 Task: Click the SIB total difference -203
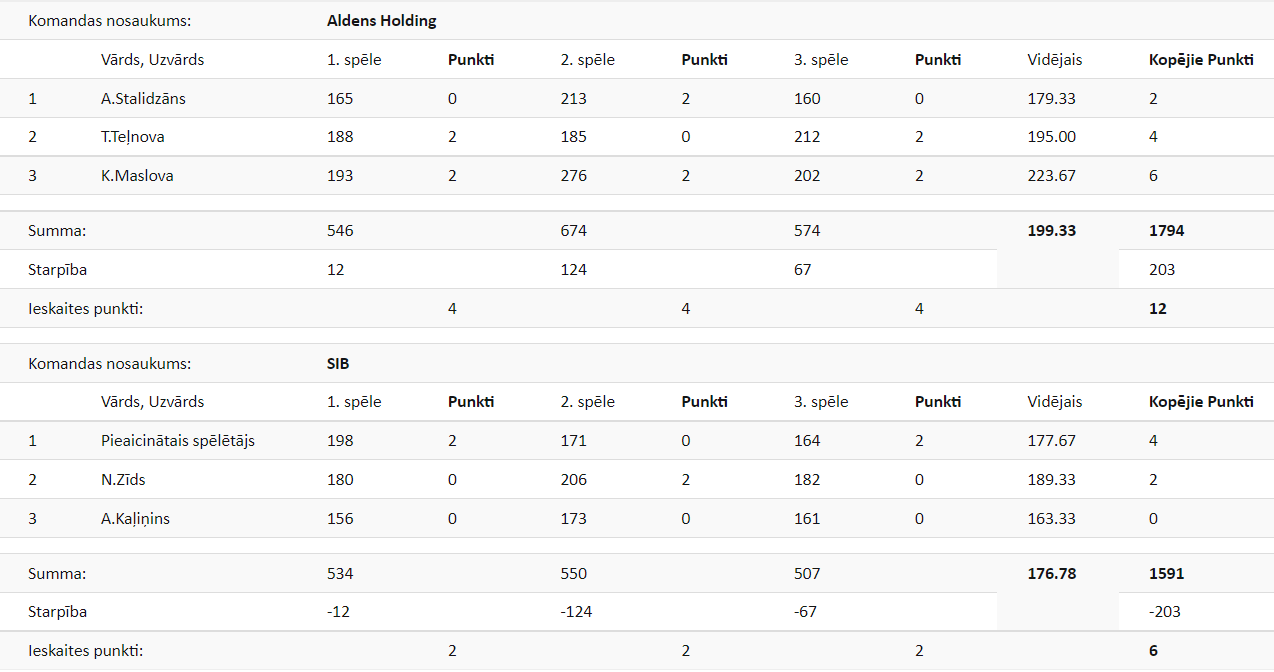(x=1165, y=612)
